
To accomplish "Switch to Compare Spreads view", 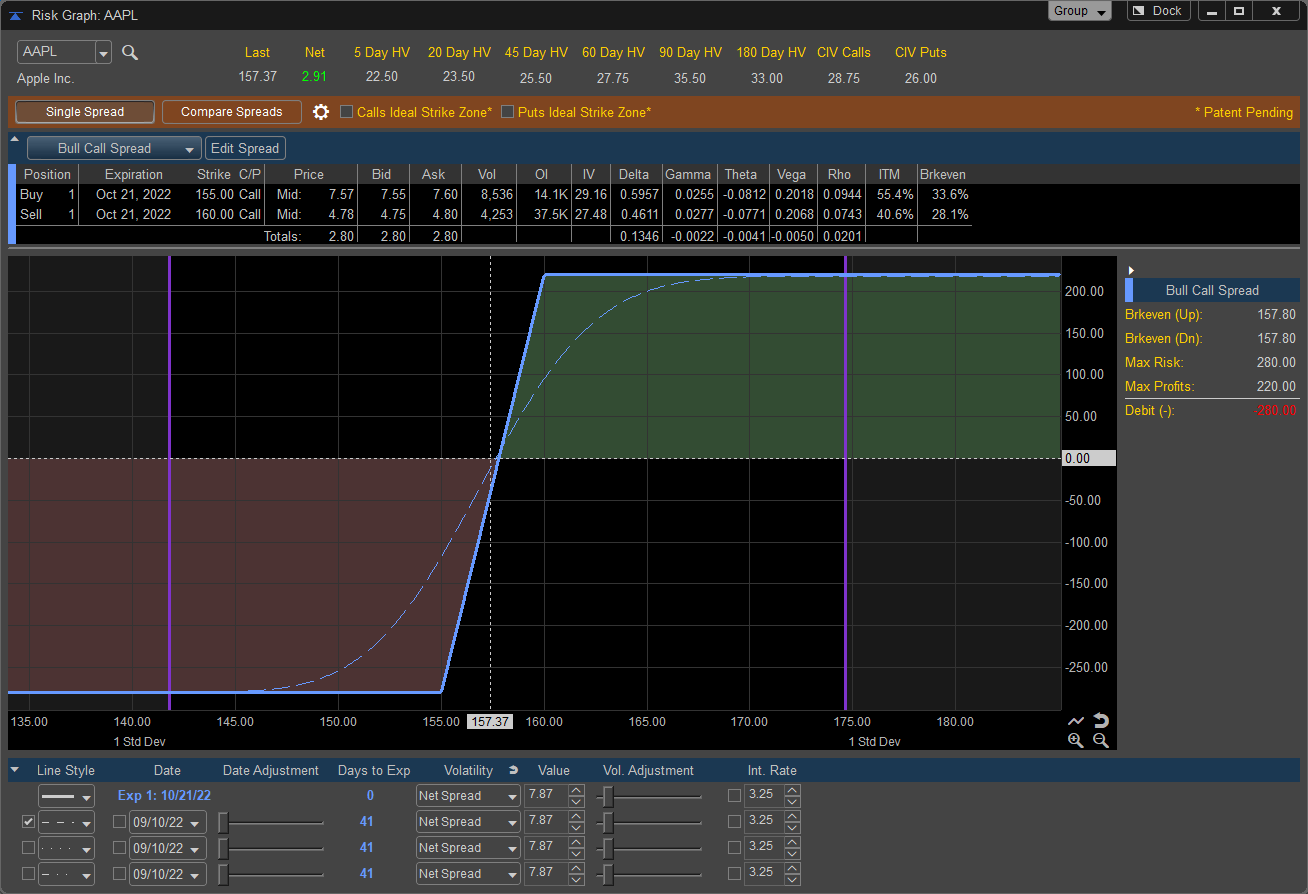I will pyautogui.click(x=232, y=112).
